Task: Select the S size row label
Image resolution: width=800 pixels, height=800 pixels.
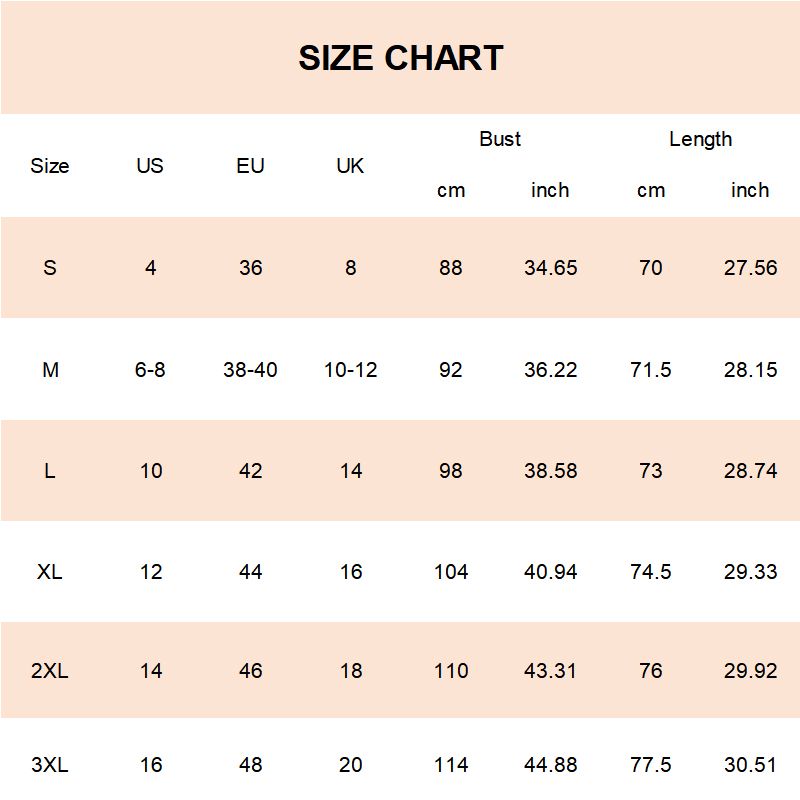Action: point(50,268)
